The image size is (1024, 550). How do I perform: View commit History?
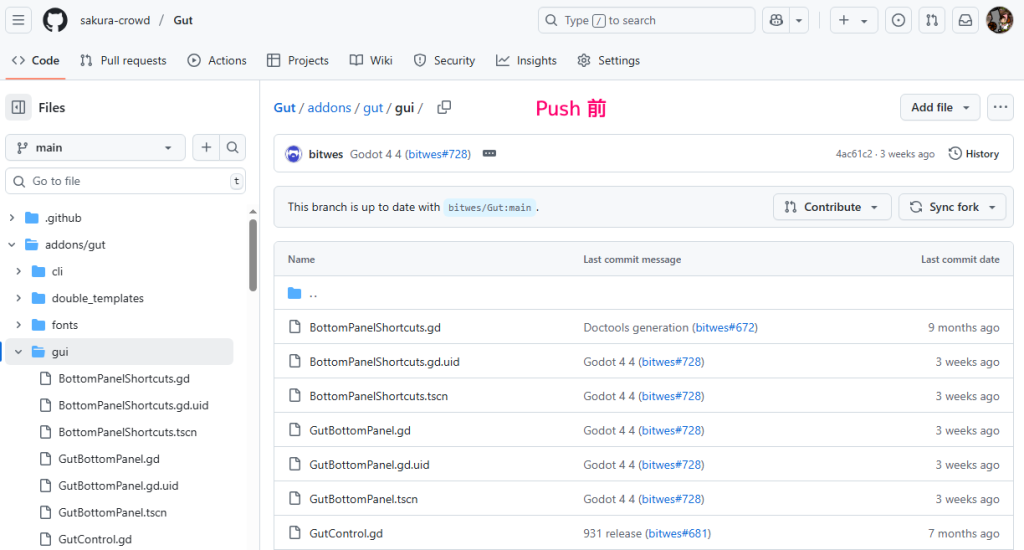(x=974, y=154)
